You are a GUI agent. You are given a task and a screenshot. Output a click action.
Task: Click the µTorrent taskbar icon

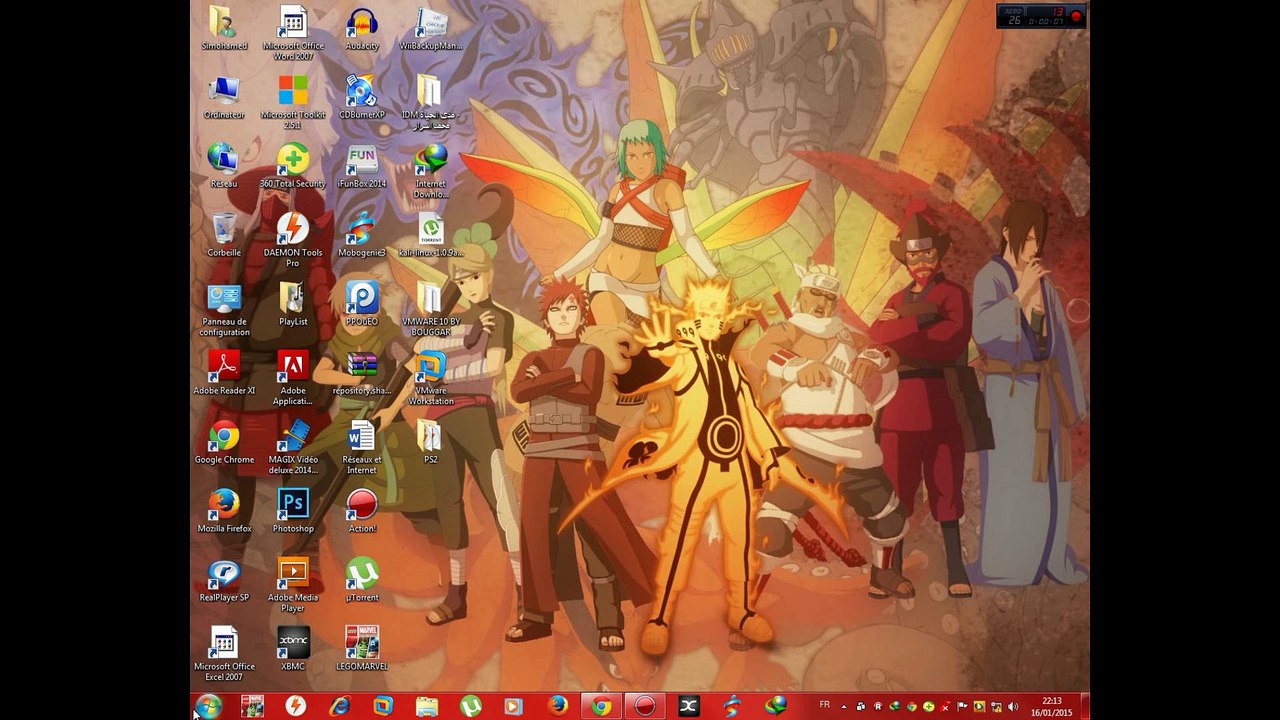point(470,706)
